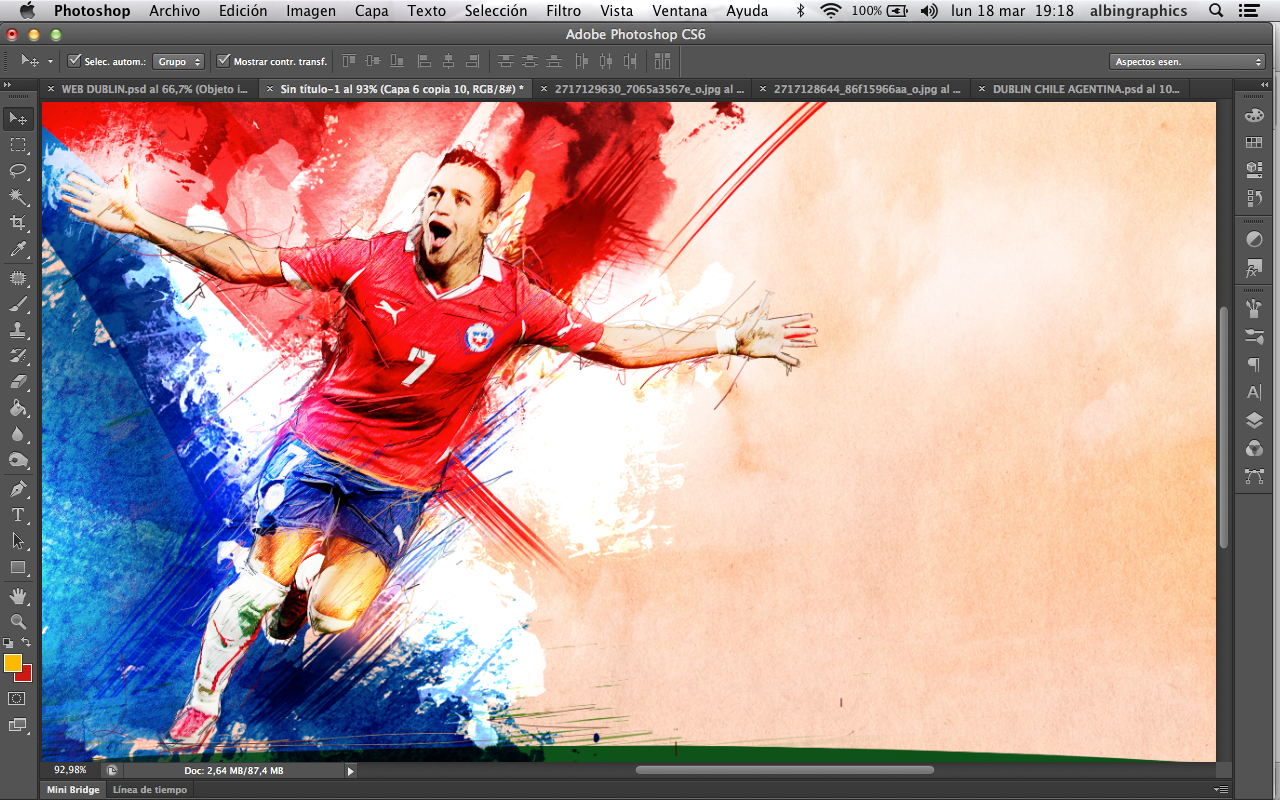
Task: Open the Aspectos esen. workspace dropdown
Action: coord(1188,62)
